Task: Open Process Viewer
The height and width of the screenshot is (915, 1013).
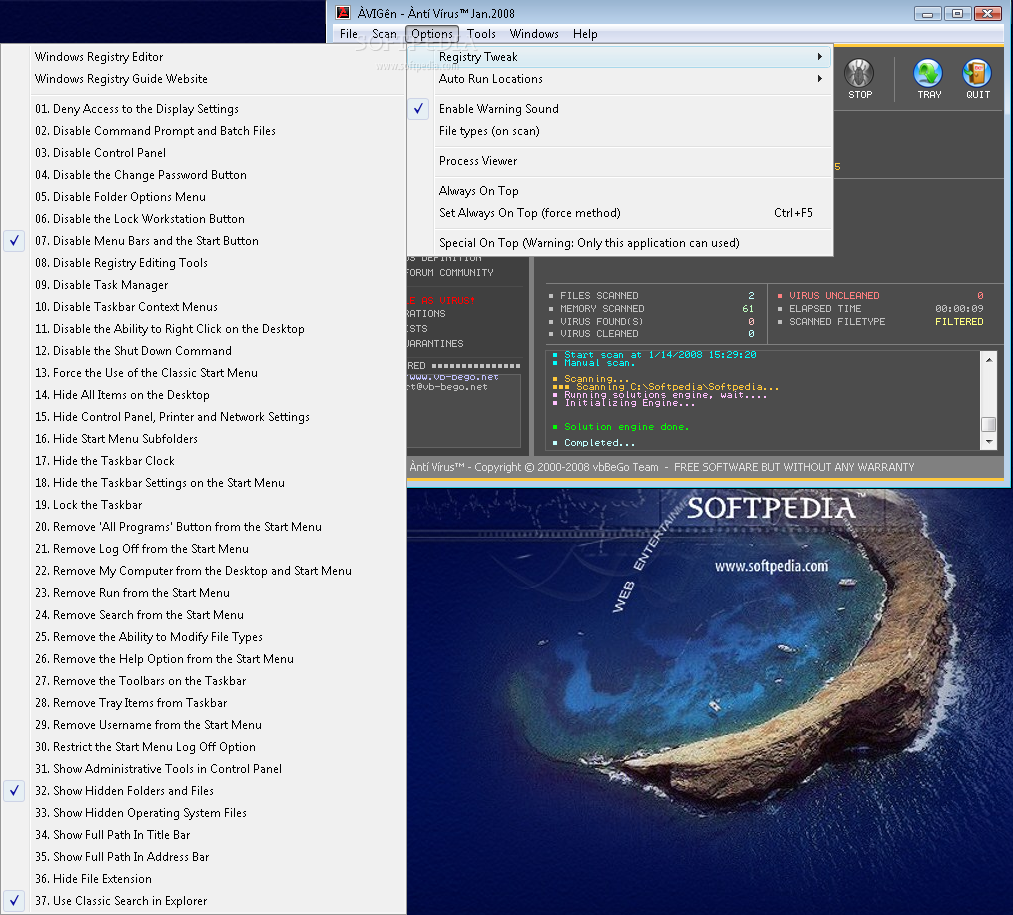Action: point(620,160)
